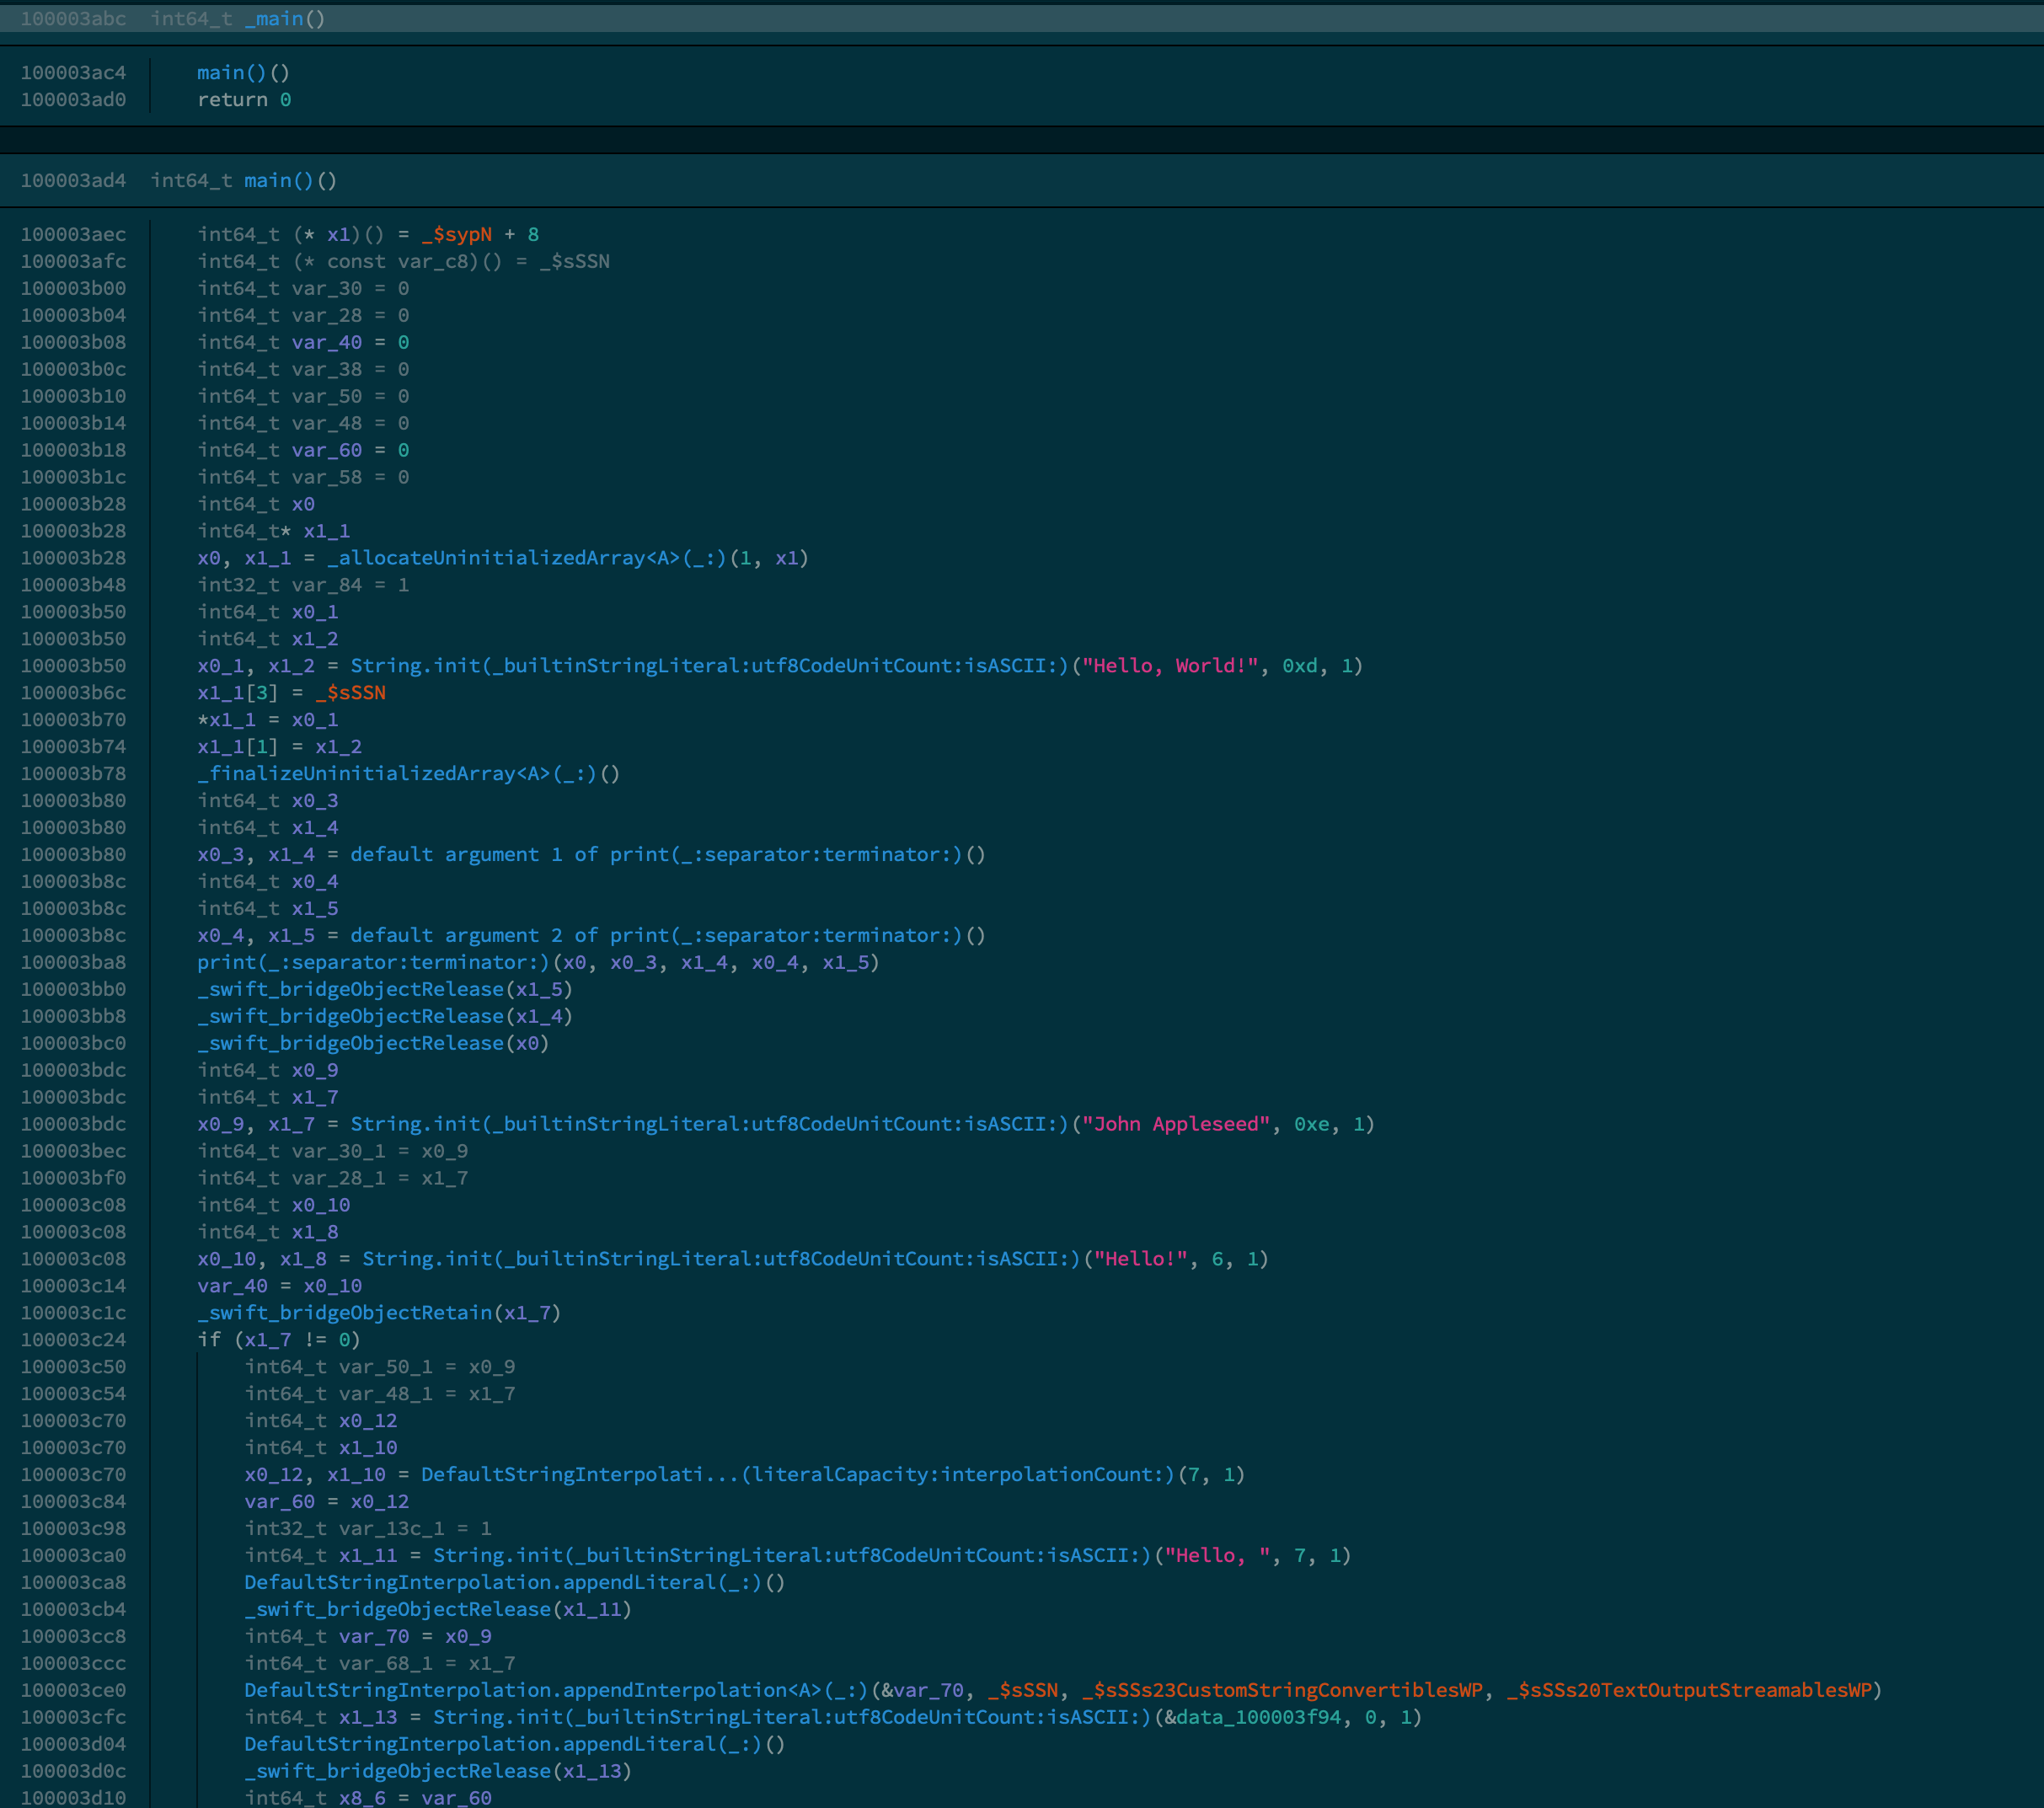Open _swift_bridgeObjectRetain(x1_7) call
Image resolution: width=2044 pixels, height=1808 pixels.
pyautogui.click(x=379, y=1314)
